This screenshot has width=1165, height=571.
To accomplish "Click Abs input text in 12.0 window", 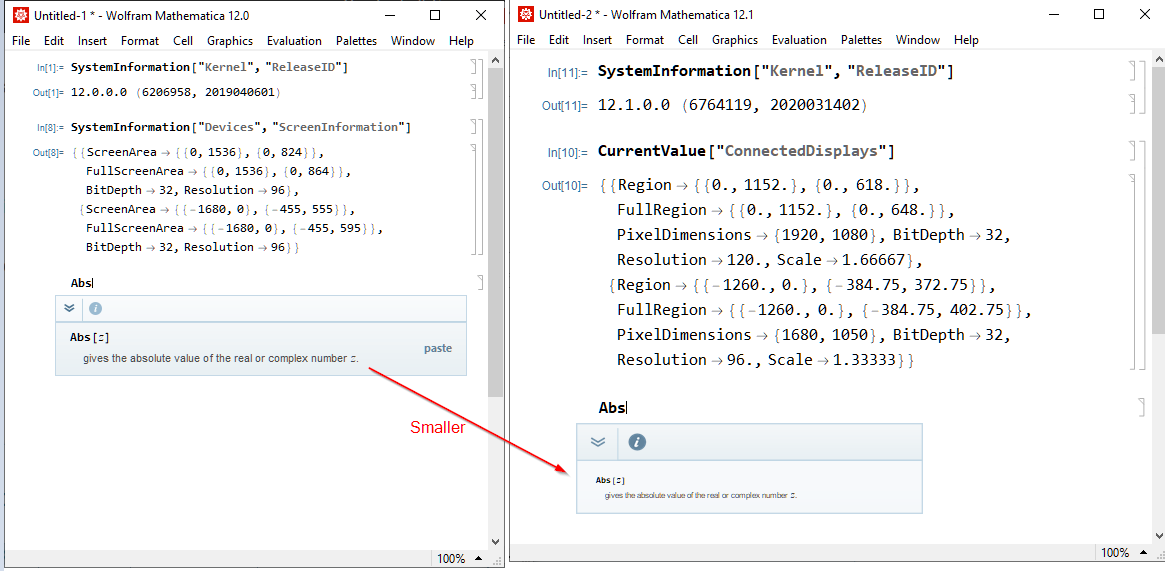I will pyautogui.click(x=82, y=282).
